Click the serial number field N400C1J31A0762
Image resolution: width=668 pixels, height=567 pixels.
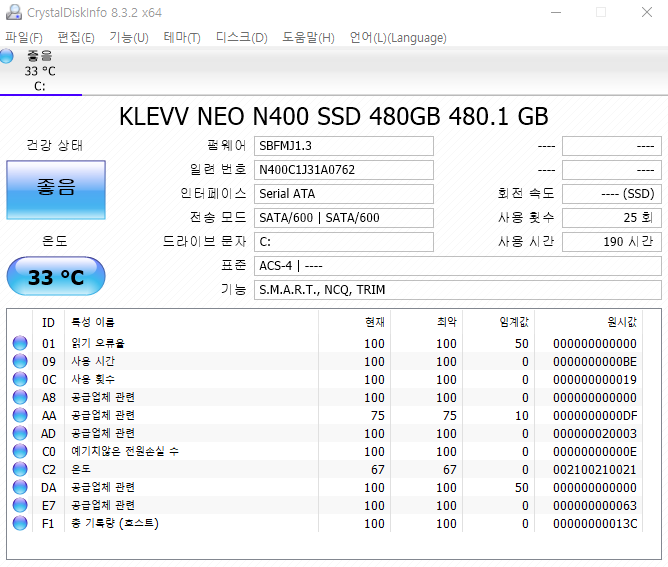[344, 170]
